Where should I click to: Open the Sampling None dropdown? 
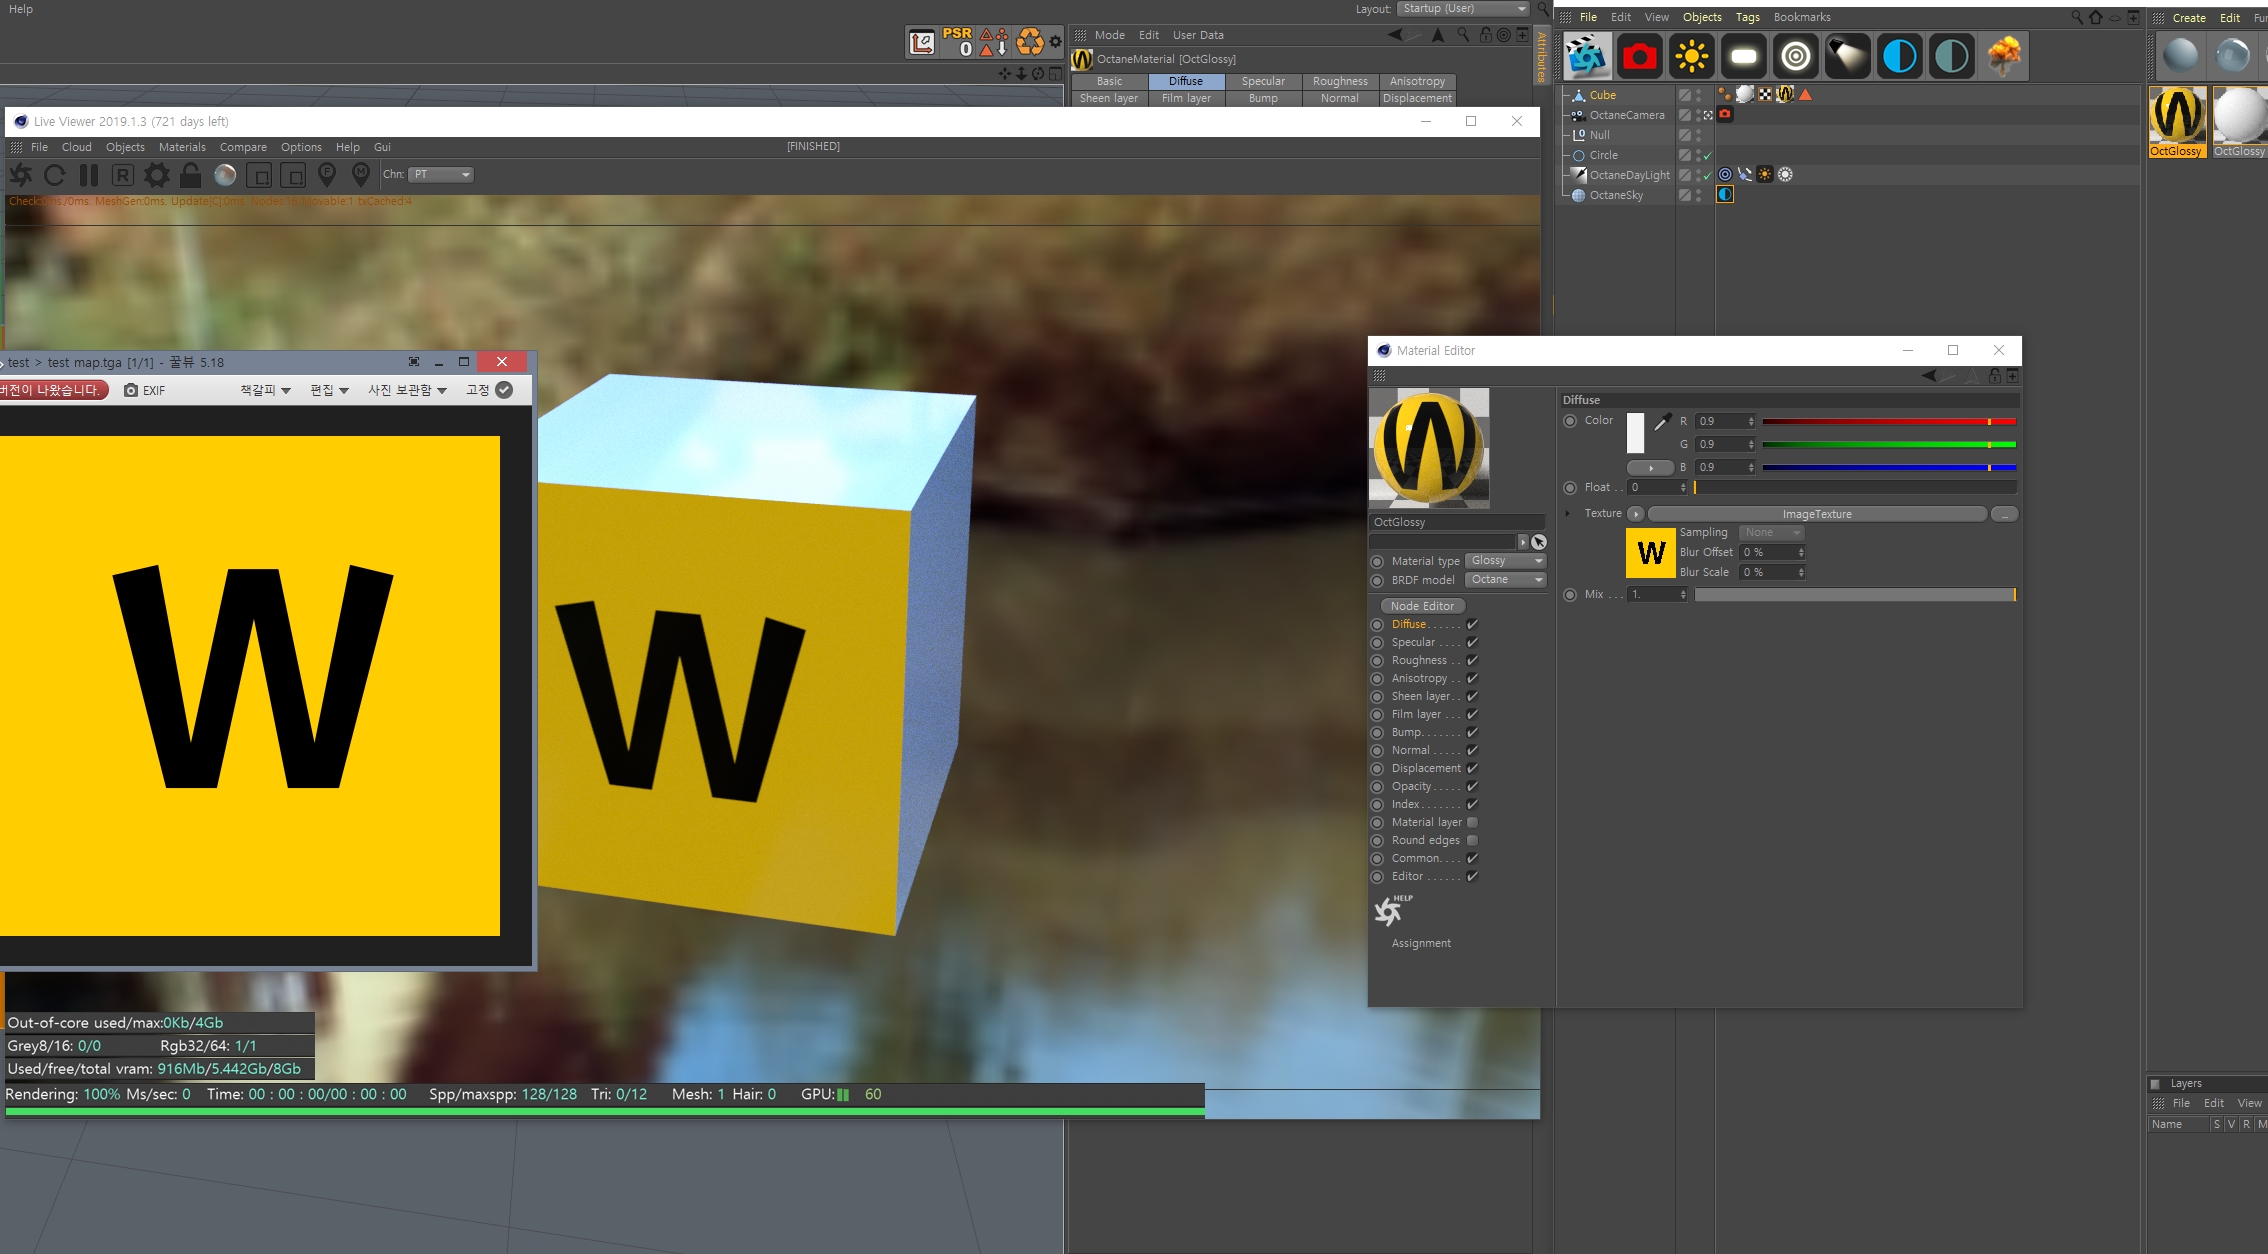pyautogui.click(x=1771, y=533)
